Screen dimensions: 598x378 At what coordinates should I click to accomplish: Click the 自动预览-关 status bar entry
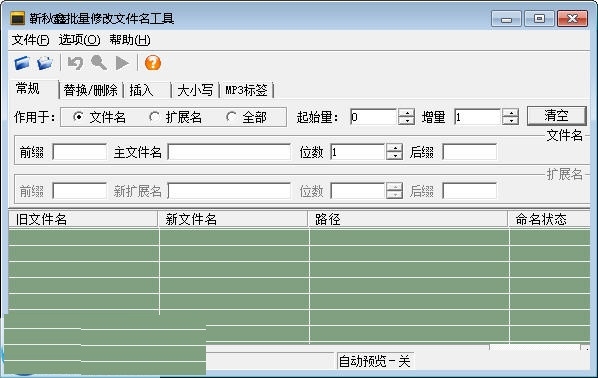(375, 361)
